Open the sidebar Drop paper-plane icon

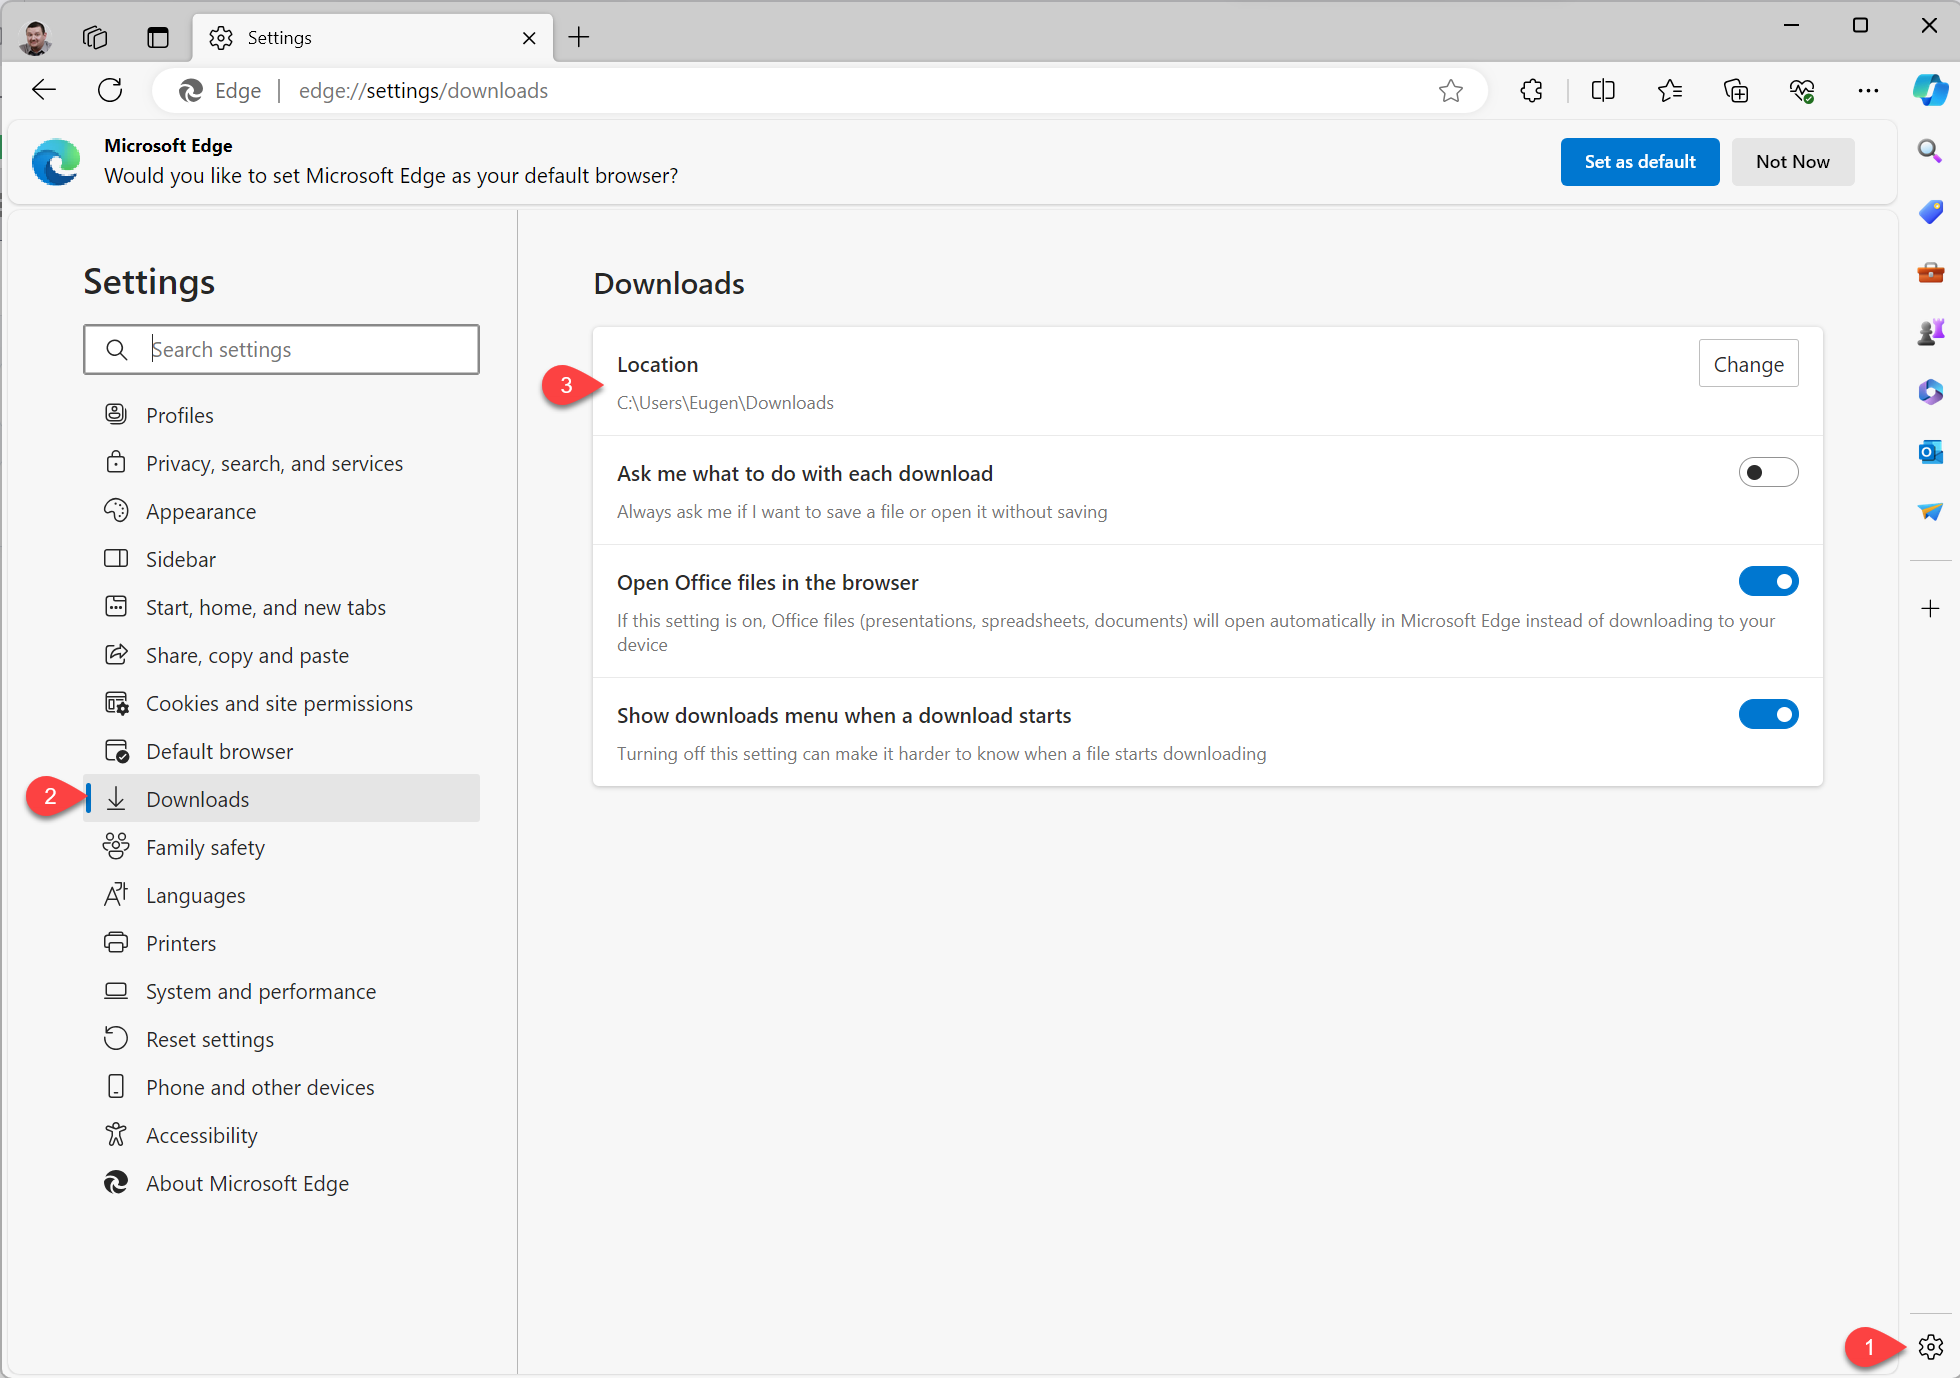(x=1930, y=511)
